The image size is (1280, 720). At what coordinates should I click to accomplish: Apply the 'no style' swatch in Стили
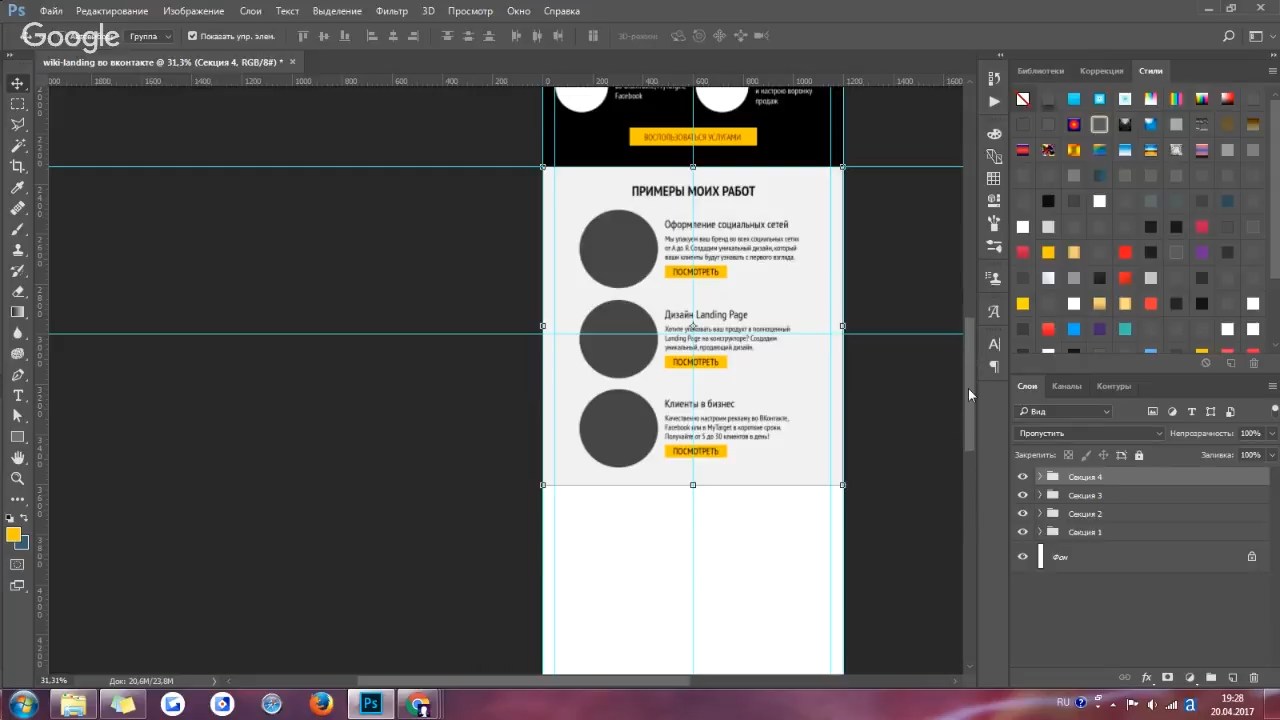(x=1022, y=99)
